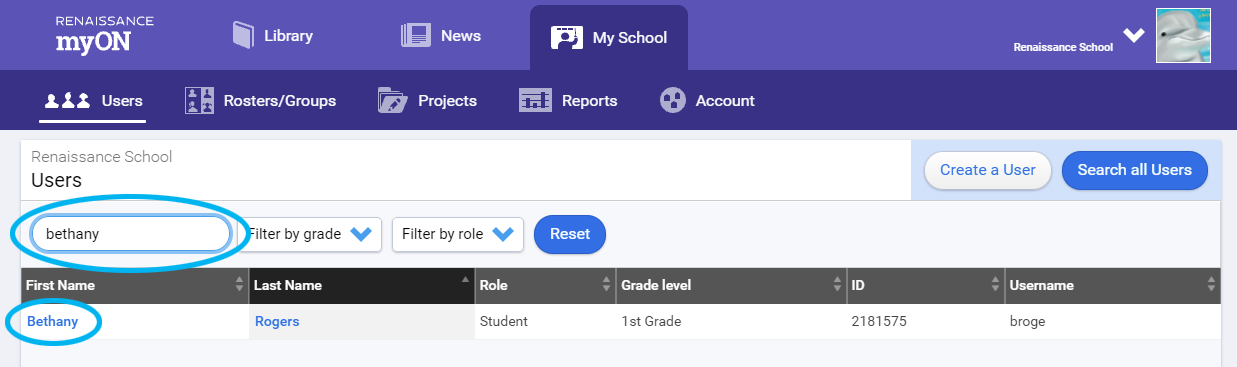This screenshot has width=1237, height=367.
Task: Open the Account section
Action: pyautogui.click(x=708, y=101)
